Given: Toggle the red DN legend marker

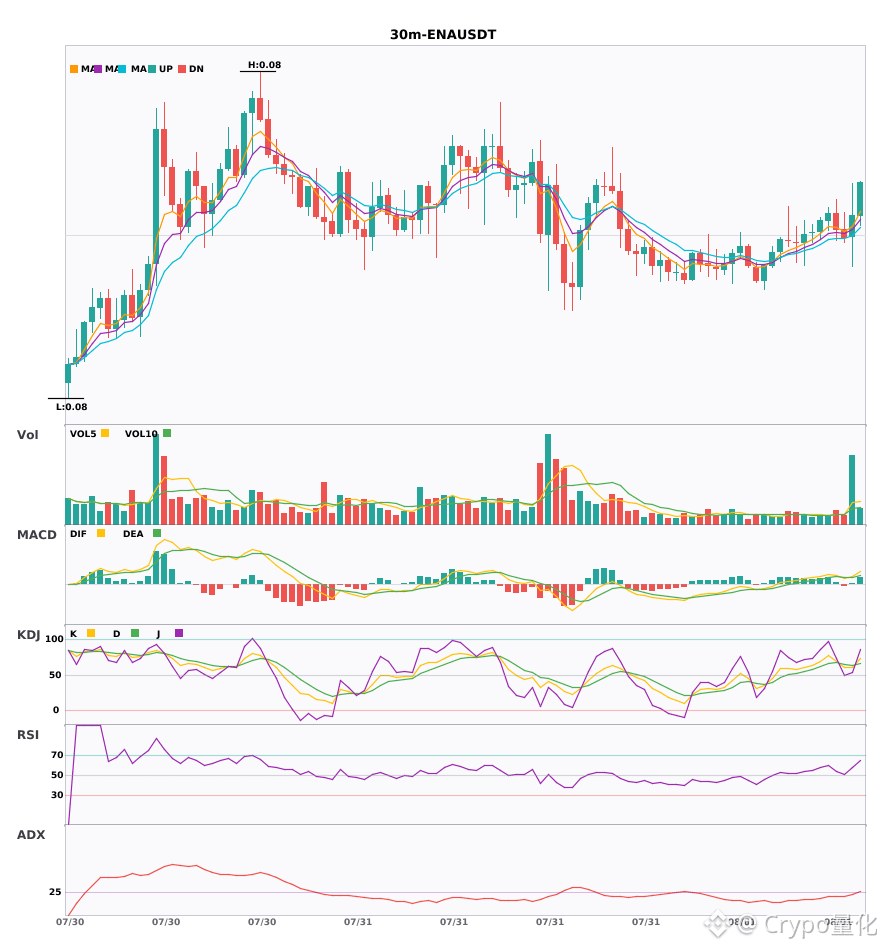Looking at the screenshot, I should click(x=182, y=69).
